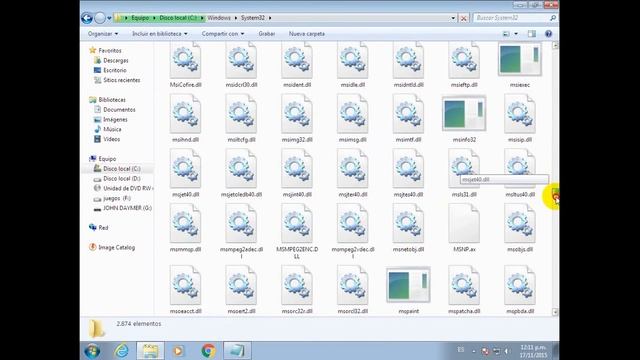Image resolution: width=640 pixels, height=360 pixels.
Task: Open the view options dropdown arrow
Action: pyautogui.click(x=516, y=34)
